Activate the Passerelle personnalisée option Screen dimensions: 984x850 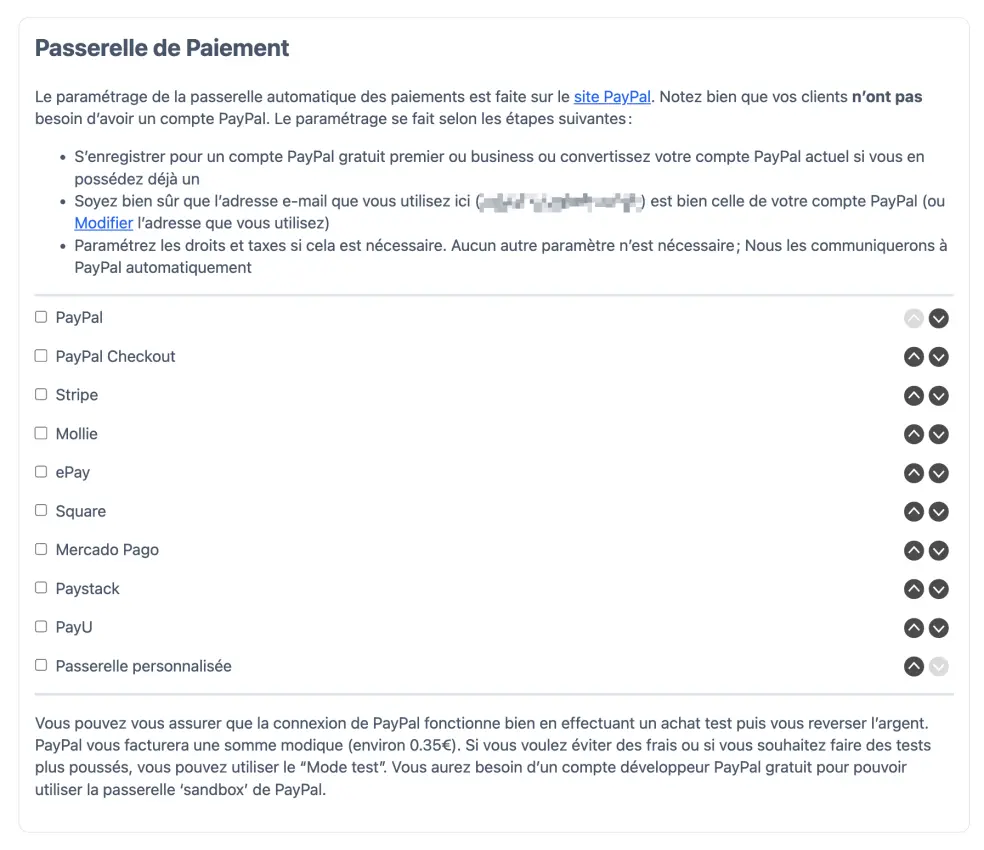click(x=40, y=665)
